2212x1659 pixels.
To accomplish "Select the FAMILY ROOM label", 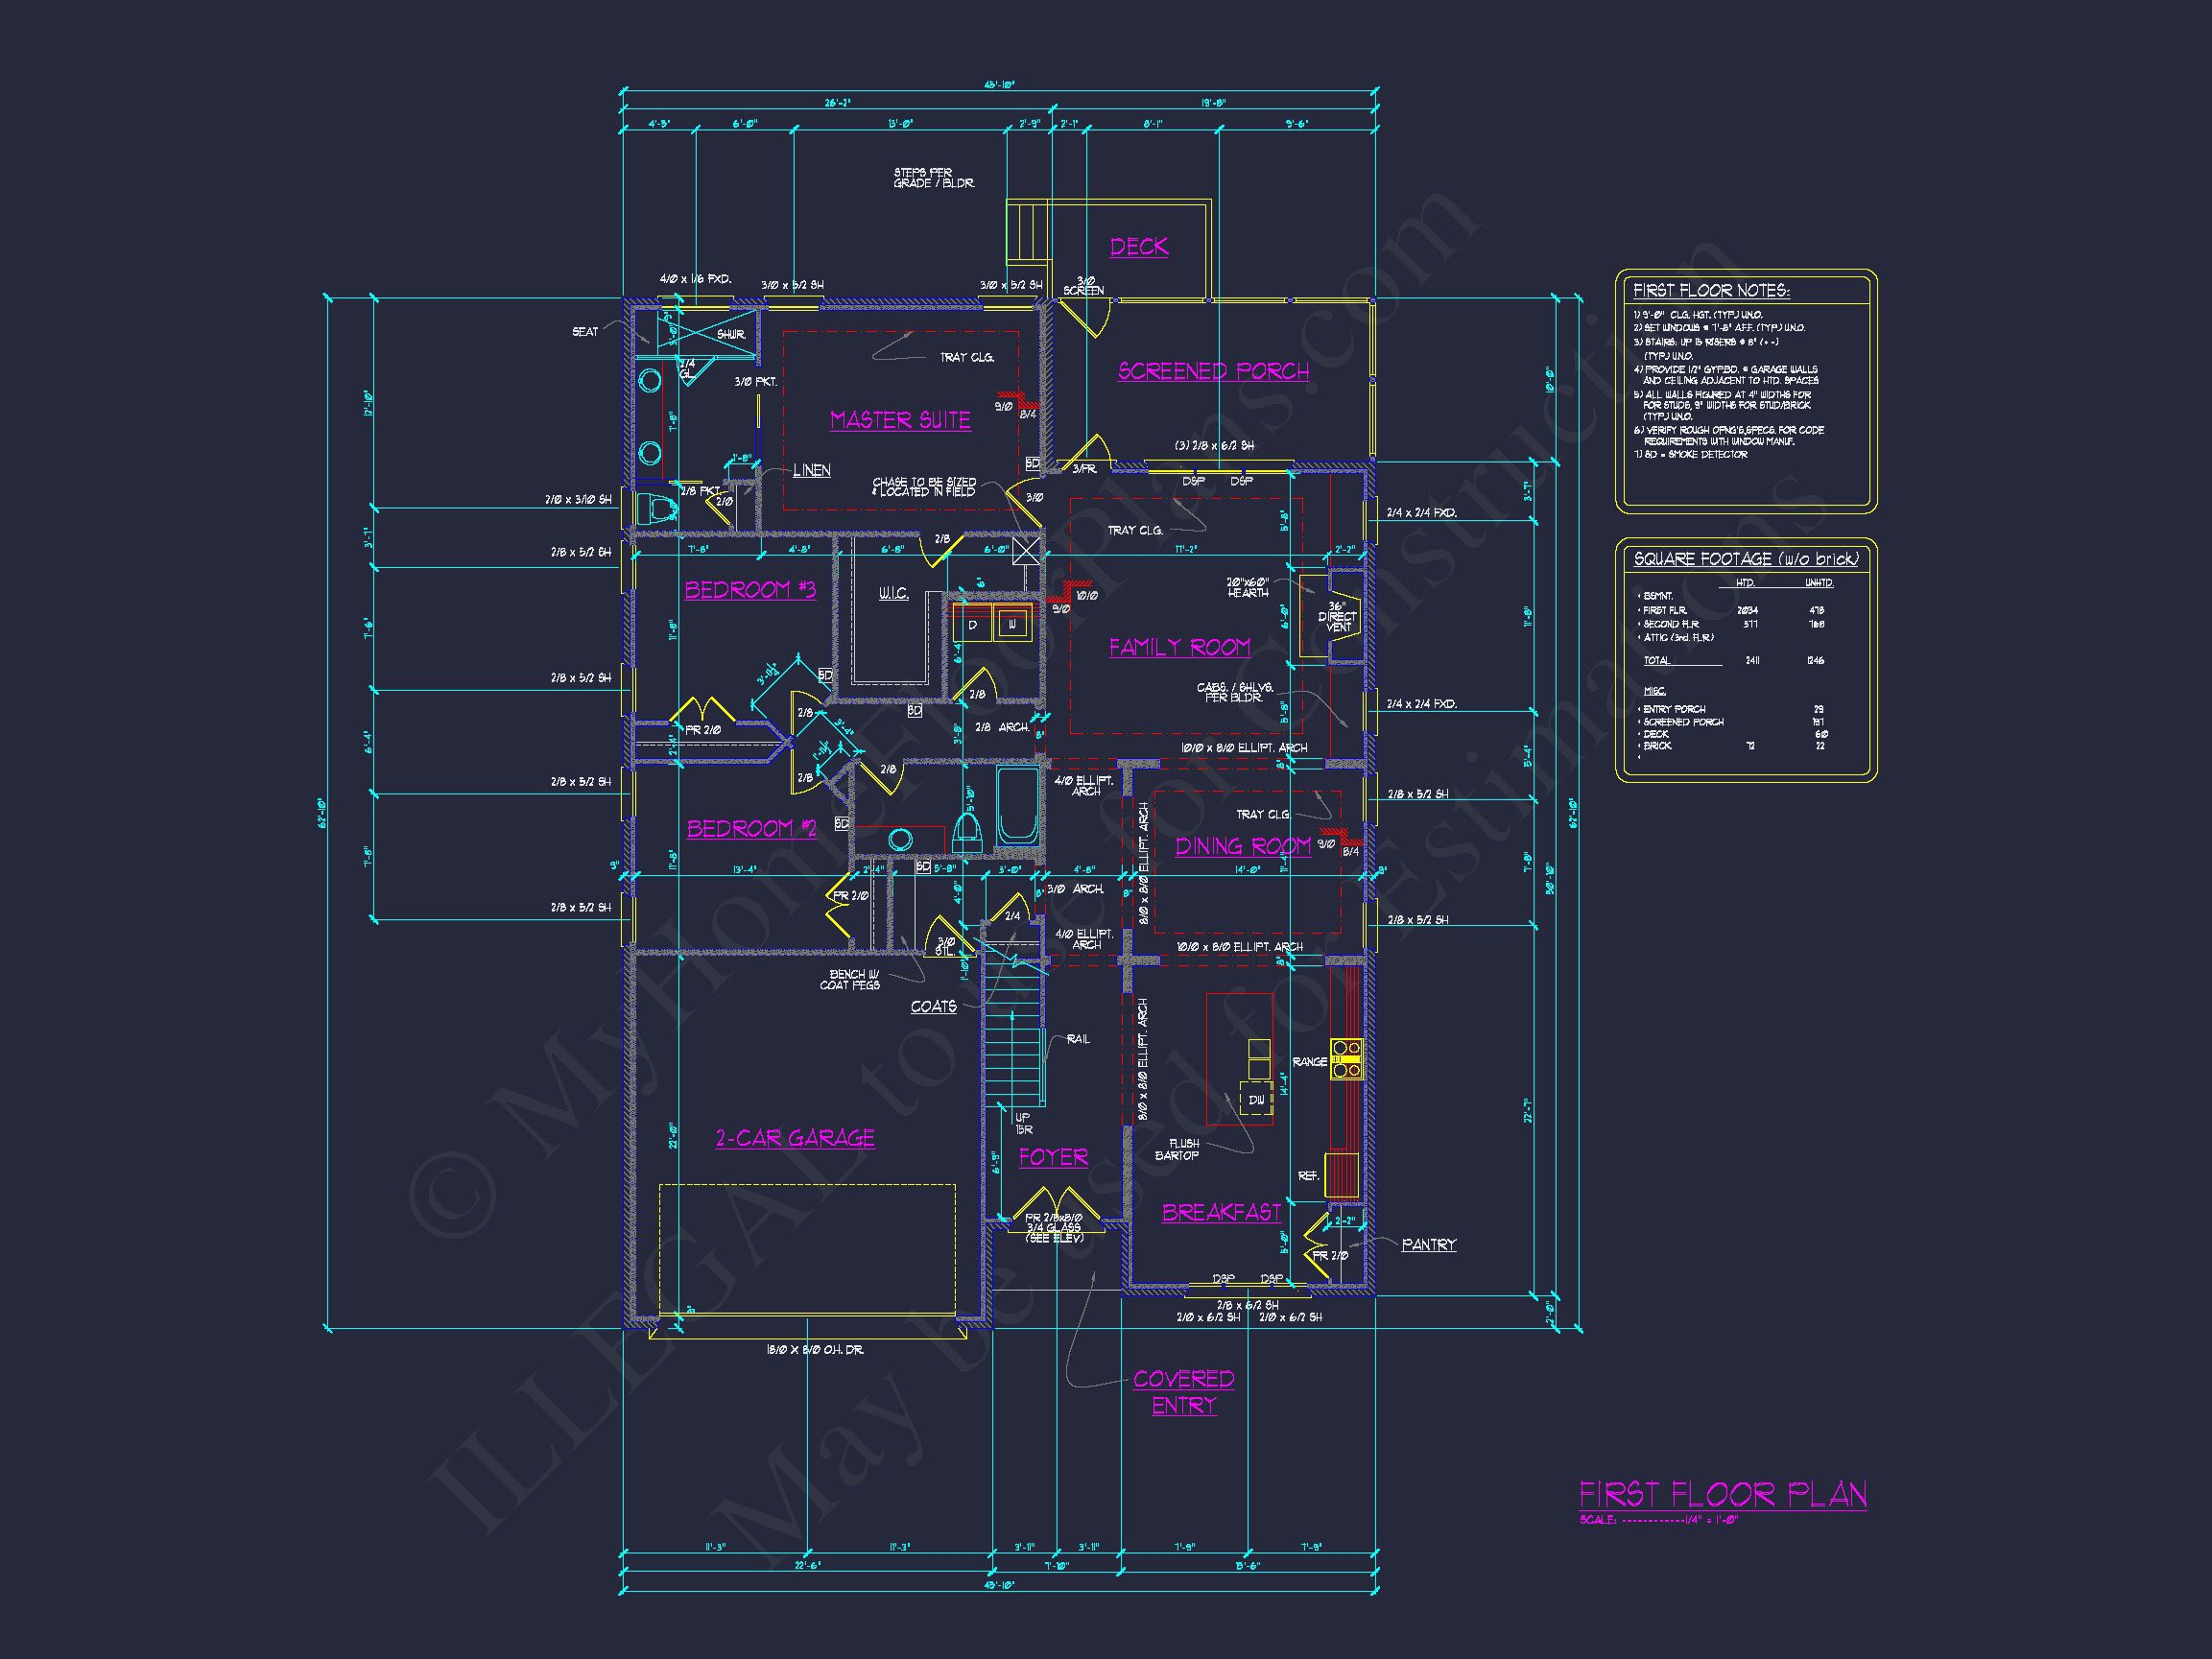I will pos(1179,647).
